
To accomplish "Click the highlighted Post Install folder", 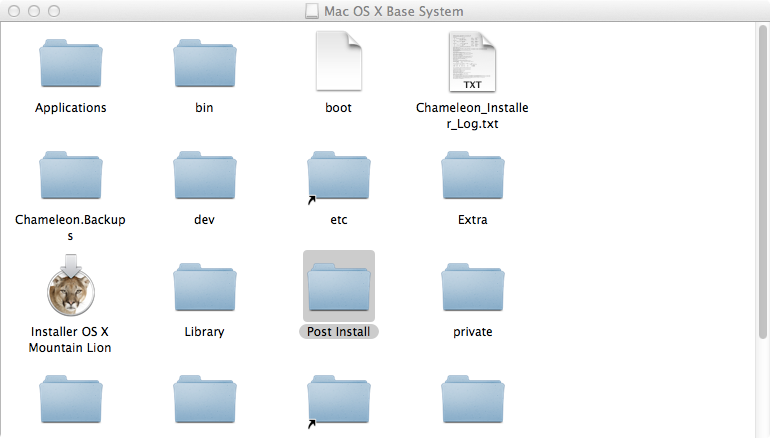I will click(x=338, y=287).
